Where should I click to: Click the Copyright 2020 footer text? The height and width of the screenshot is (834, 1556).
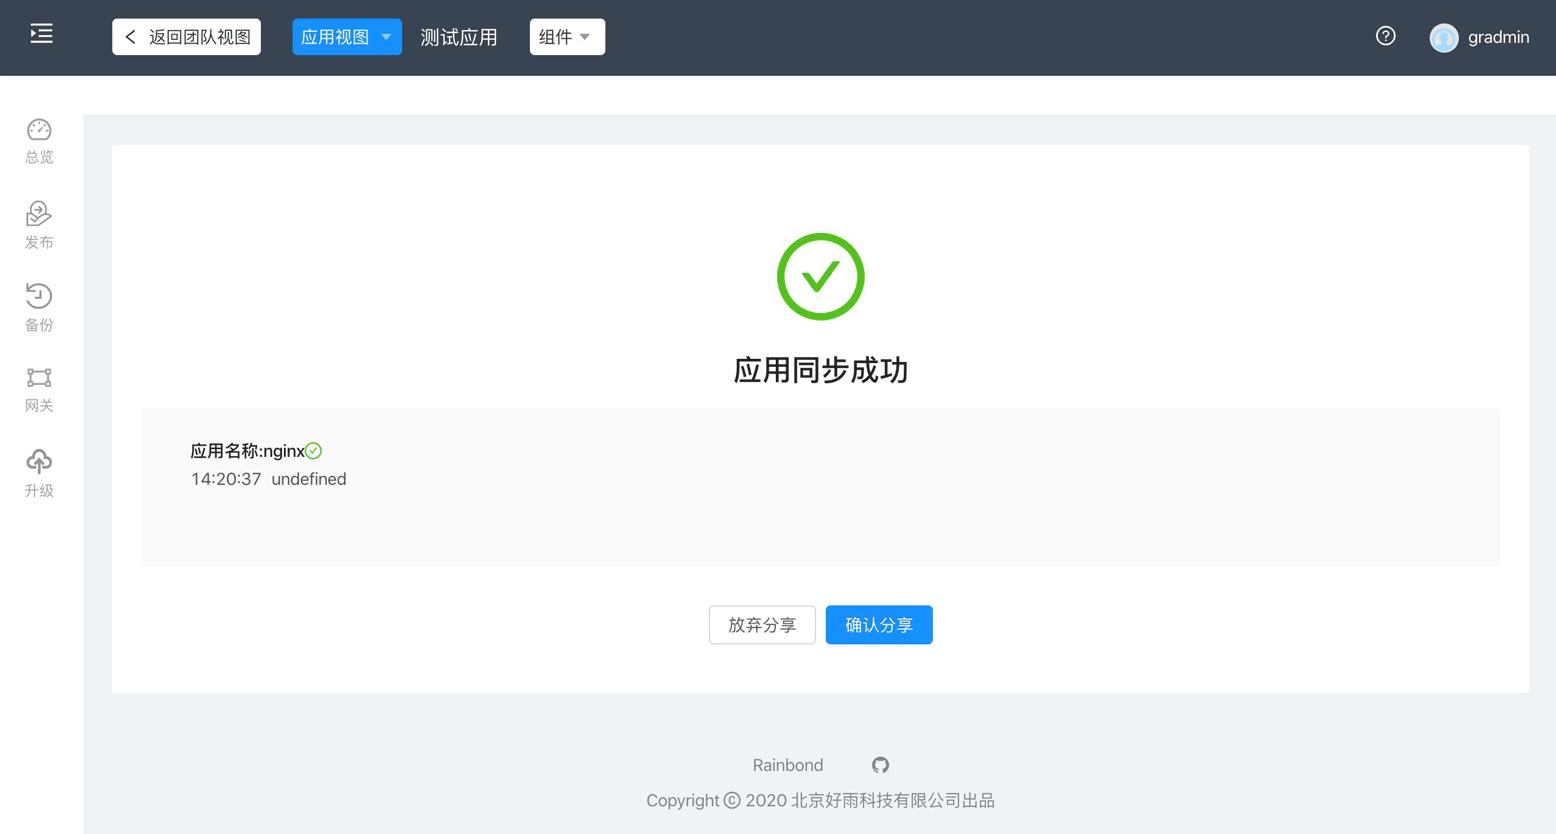pyautogui.click(x=820, y=800)
